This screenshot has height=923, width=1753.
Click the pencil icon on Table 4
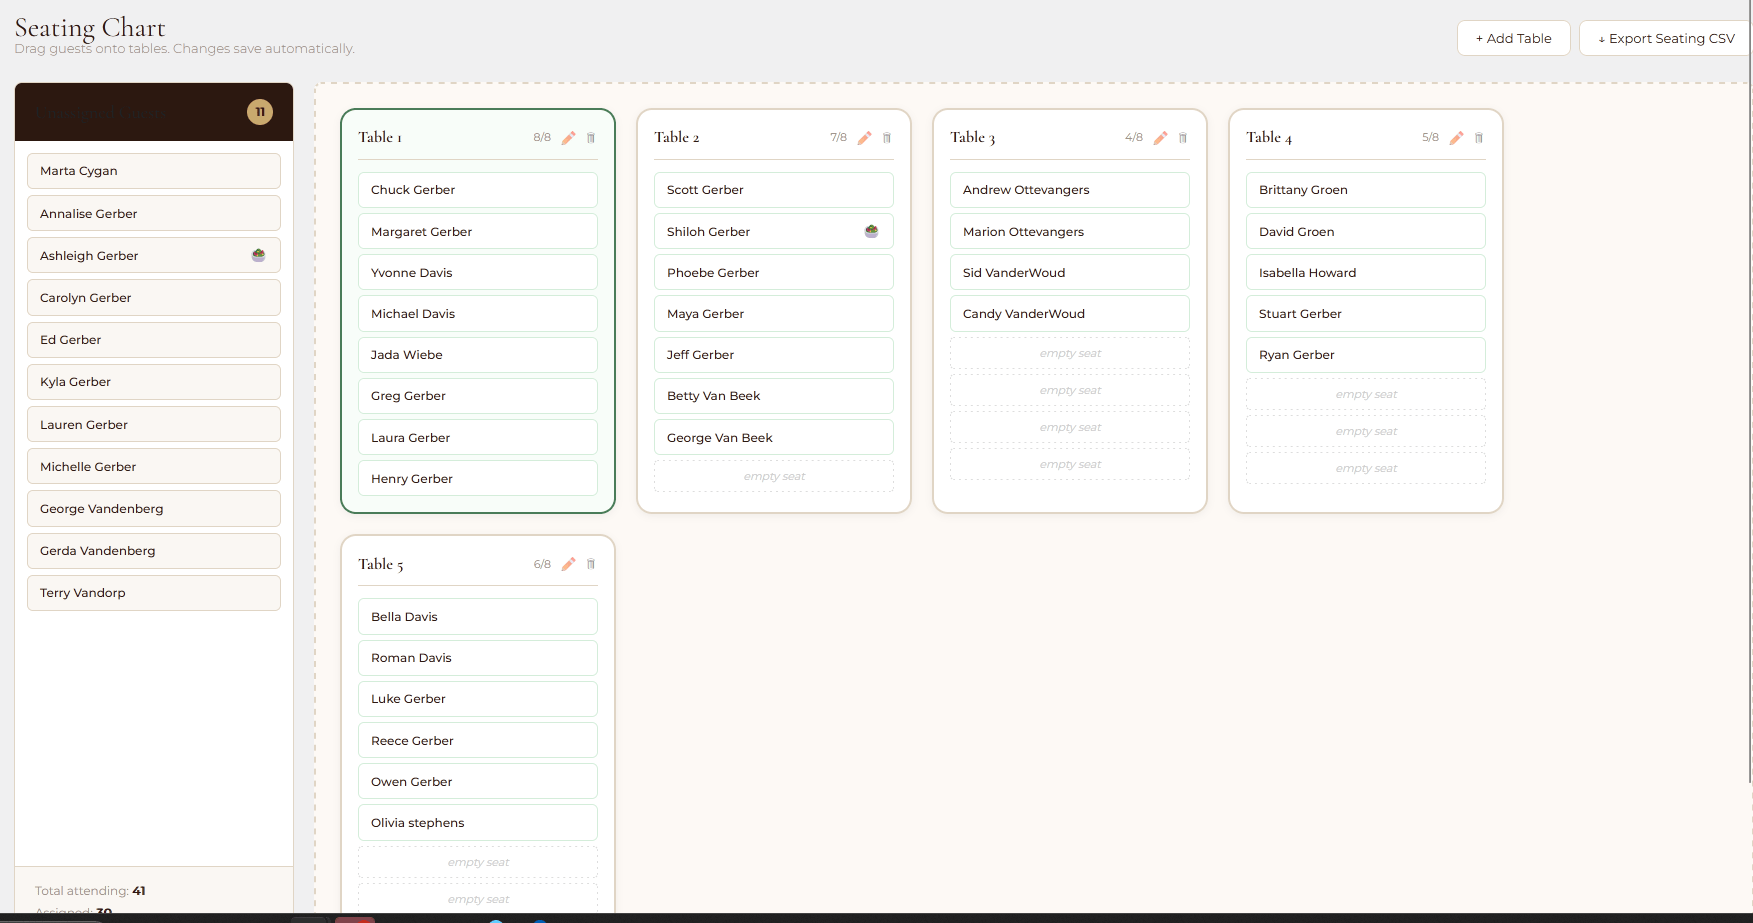[1456, 138]
